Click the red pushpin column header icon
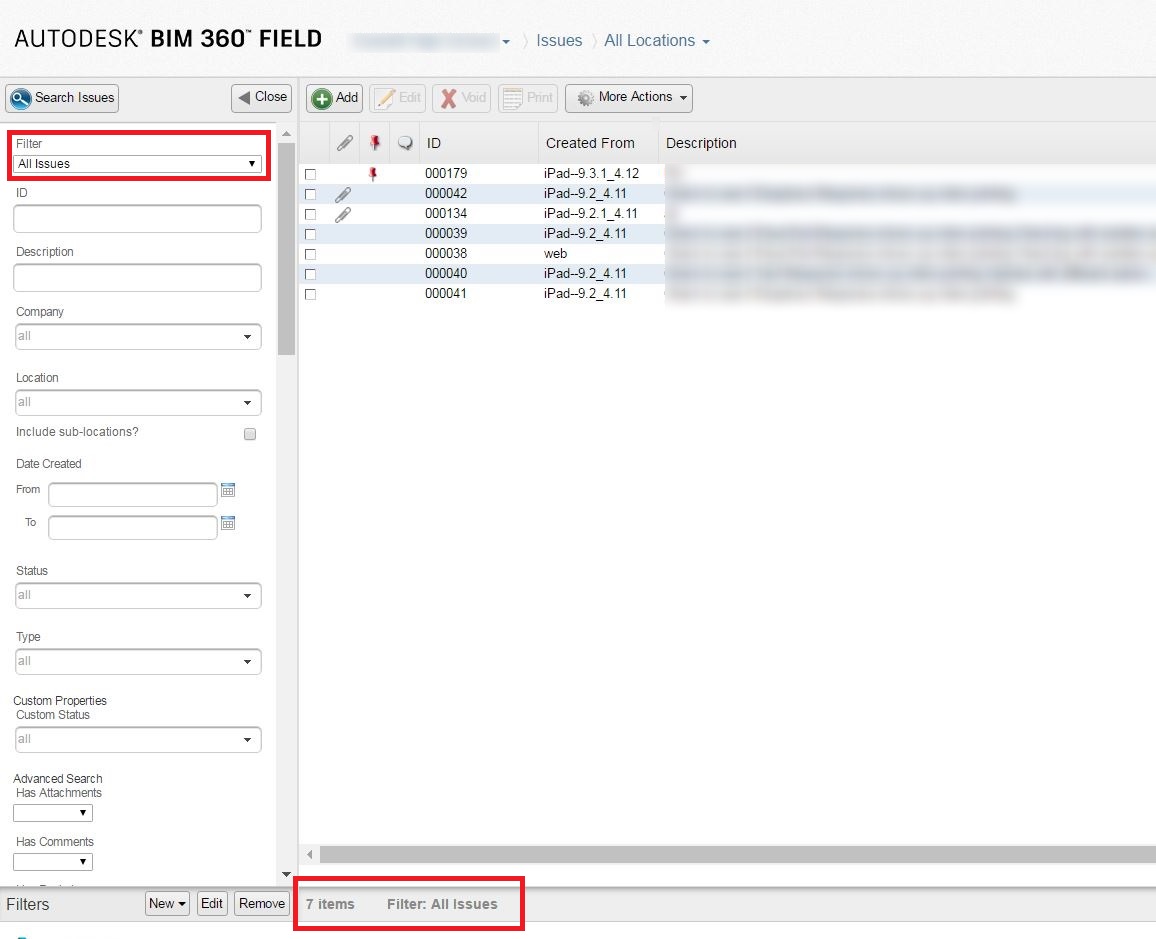1156x939 pixels. point(374,142)
